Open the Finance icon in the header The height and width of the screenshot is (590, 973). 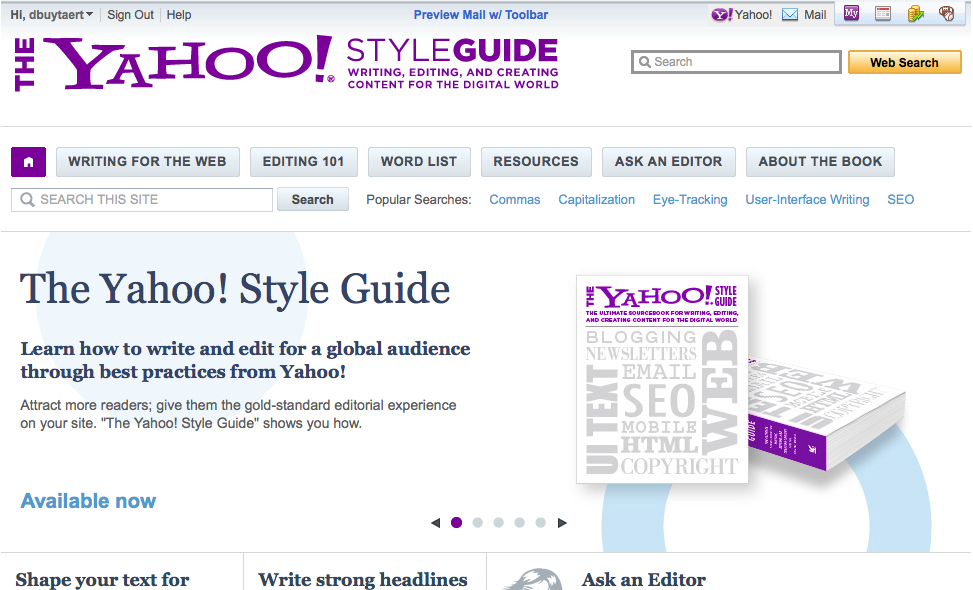tap(916, 14)
